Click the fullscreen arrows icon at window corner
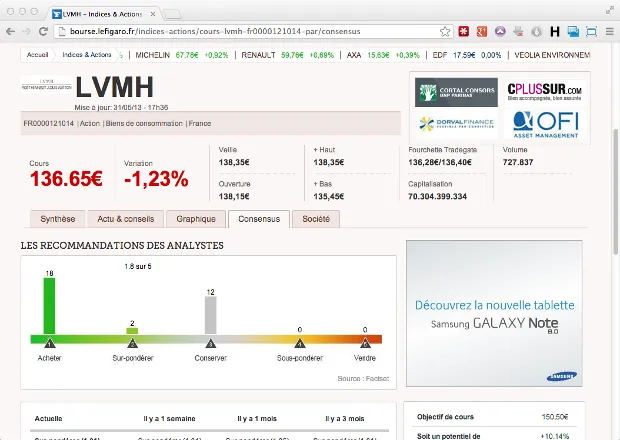Viewport: 620px width, 440px height. [x=610, y=11]
